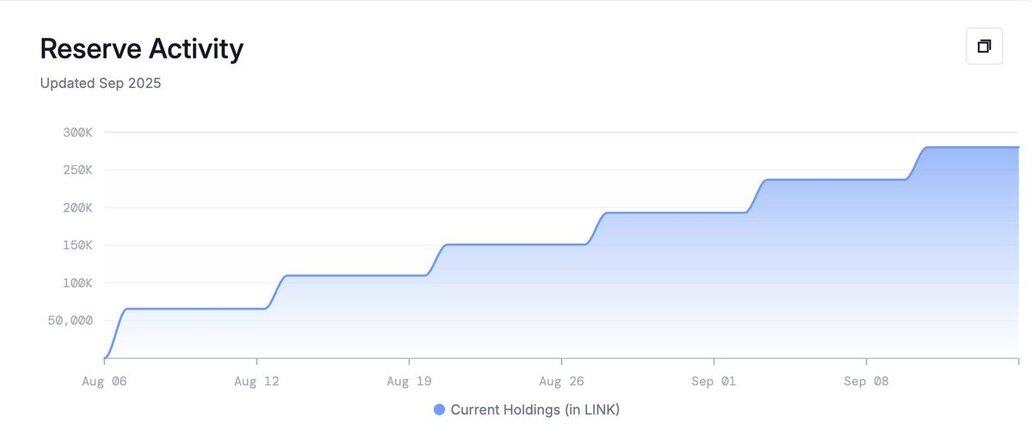Select the Sep 01 axis label
This screenshot has width=1032, height=443.
[713, 382]
